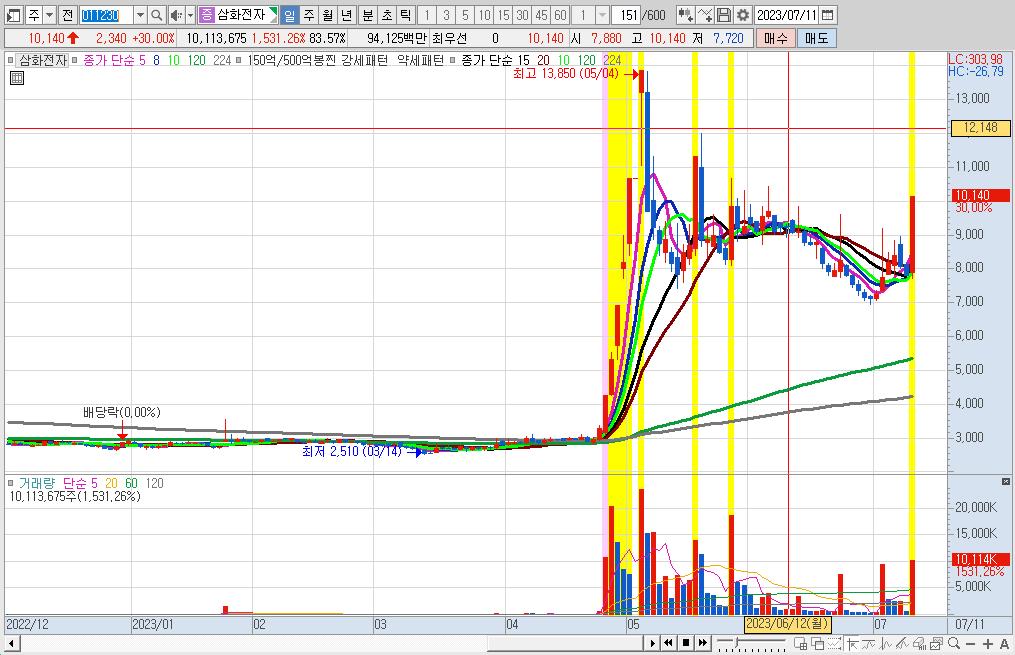This screenshot has height=655, width=1015.
Task: Open the custom interval dropdown arrow
Action: tap(602, 15)
